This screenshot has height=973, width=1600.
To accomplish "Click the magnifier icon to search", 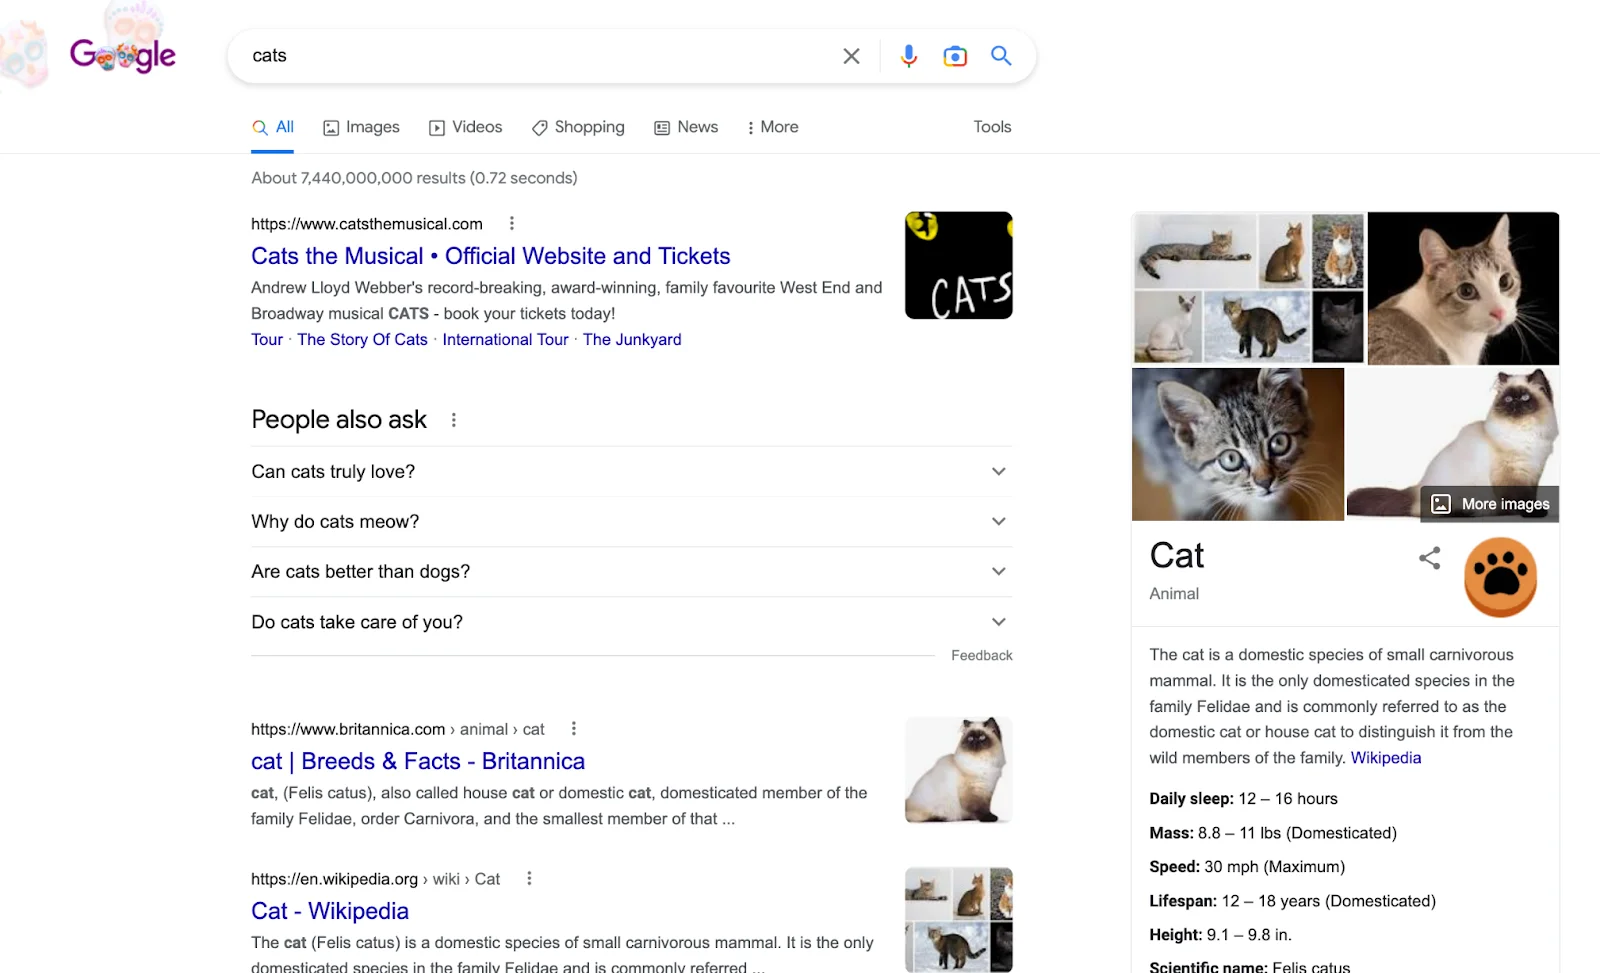I will pos(1001,56).
